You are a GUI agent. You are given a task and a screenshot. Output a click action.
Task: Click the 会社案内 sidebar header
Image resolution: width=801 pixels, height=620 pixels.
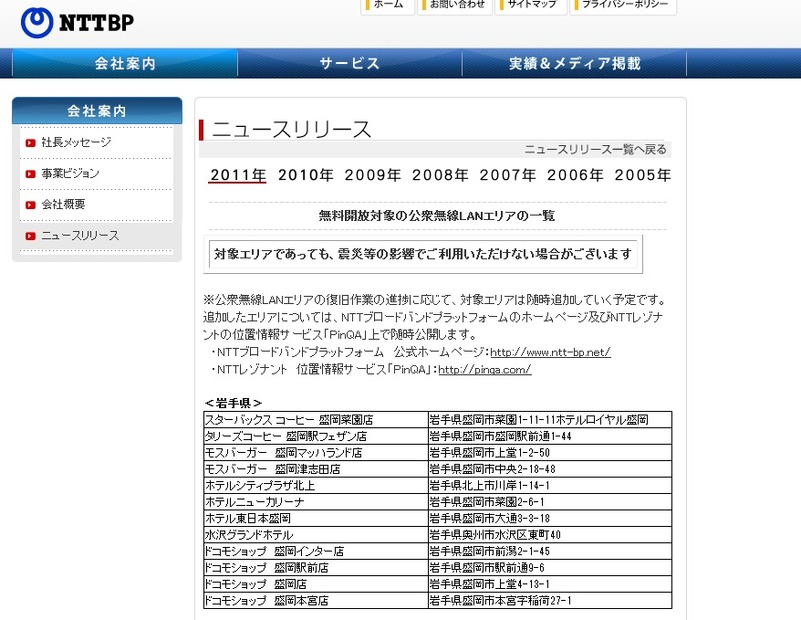point(97,111)
